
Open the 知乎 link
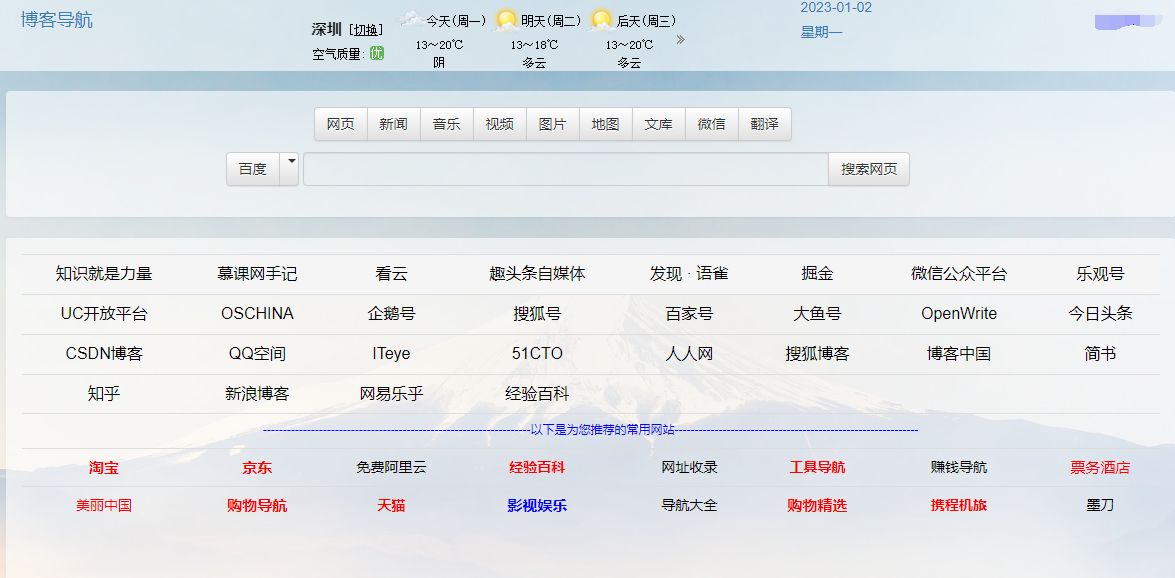(x=104, y=393)
